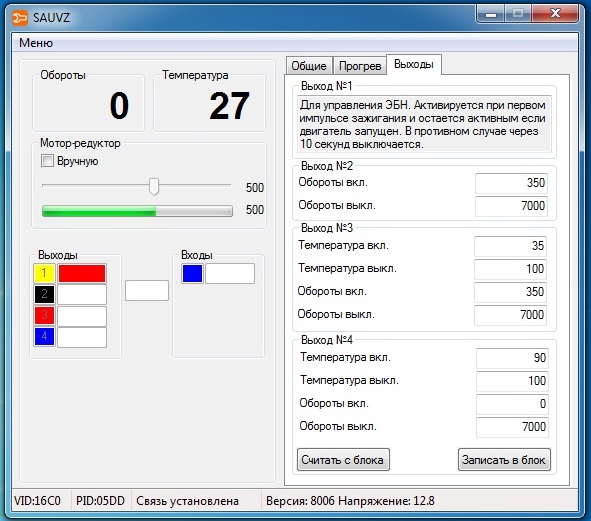Viewport: 591px width, 521px height.
Task: Select the yellow output 1 indicator
Action: pos(44,273)
